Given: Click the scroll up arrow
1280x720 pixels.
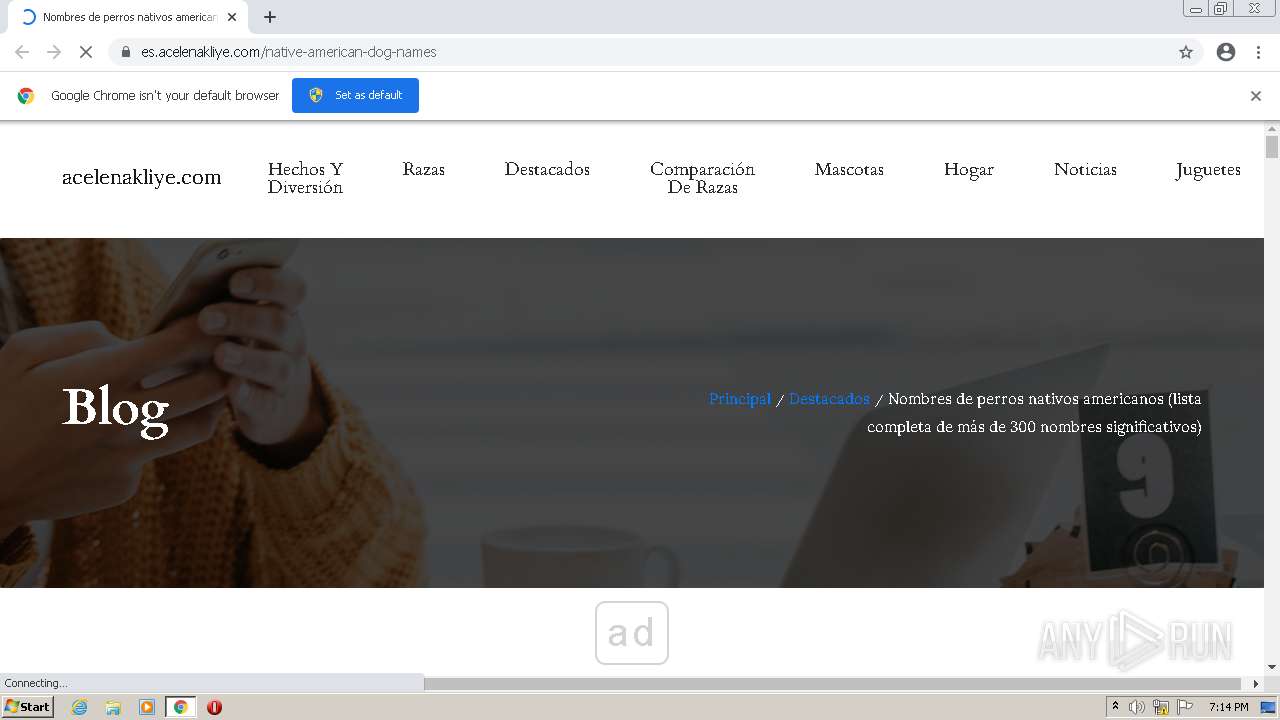Looking at the screenshot, I should pyautogui.click(x=1272, y=128).
